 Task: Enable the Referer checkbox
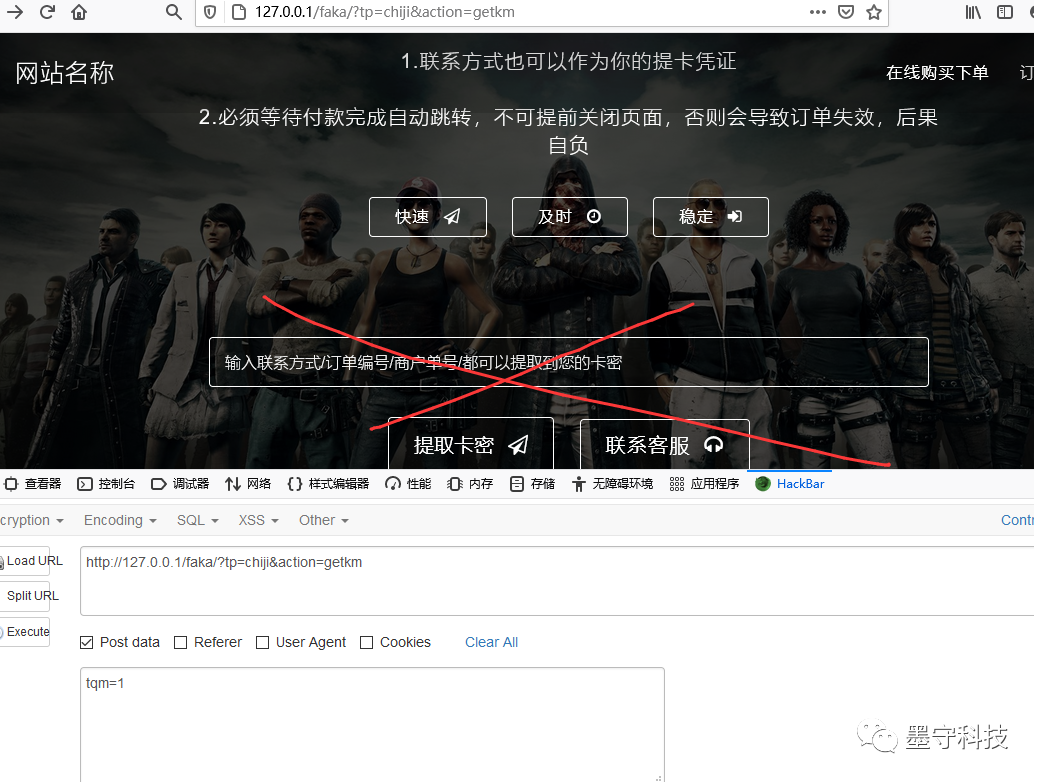[x=180, y=643]
